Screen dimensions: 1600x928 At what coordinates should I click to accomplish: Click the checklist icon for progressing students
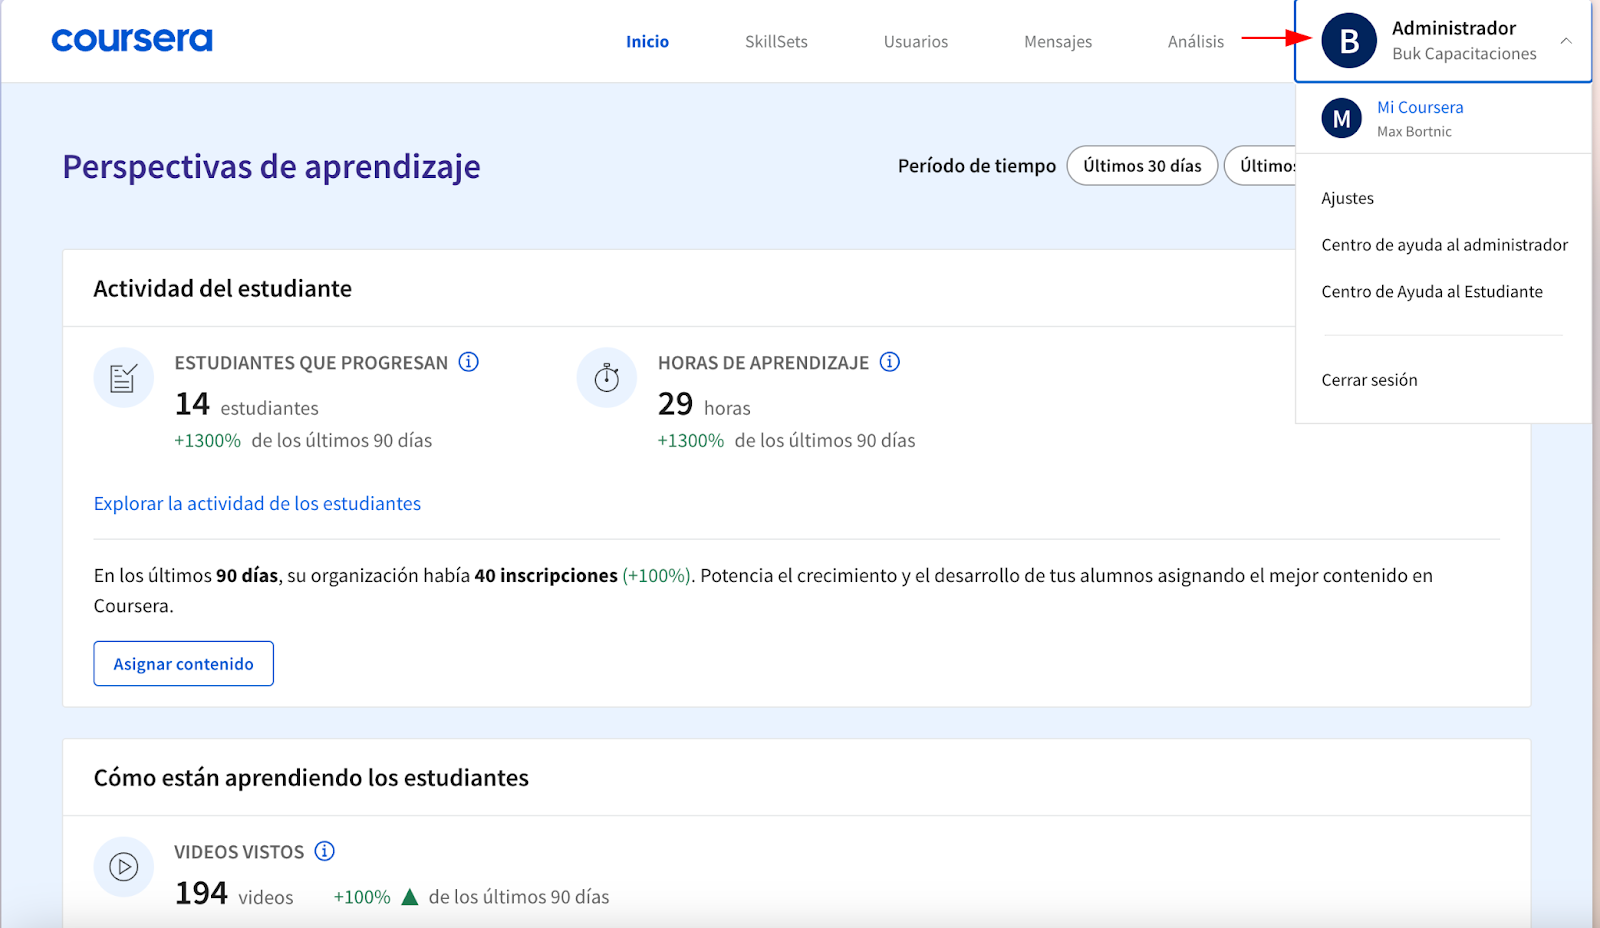click(x=124, y=378)
